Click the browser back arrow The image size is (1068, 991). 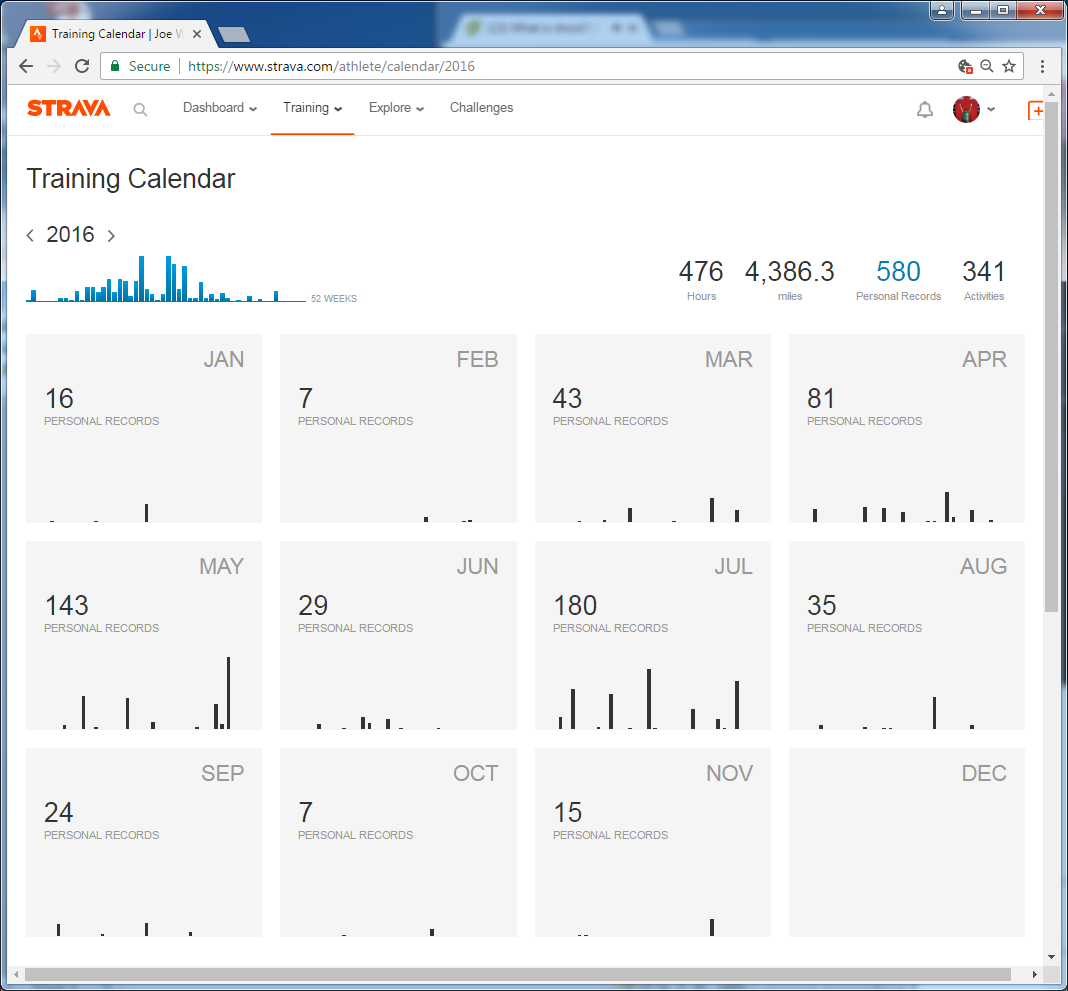pos(26,66)
